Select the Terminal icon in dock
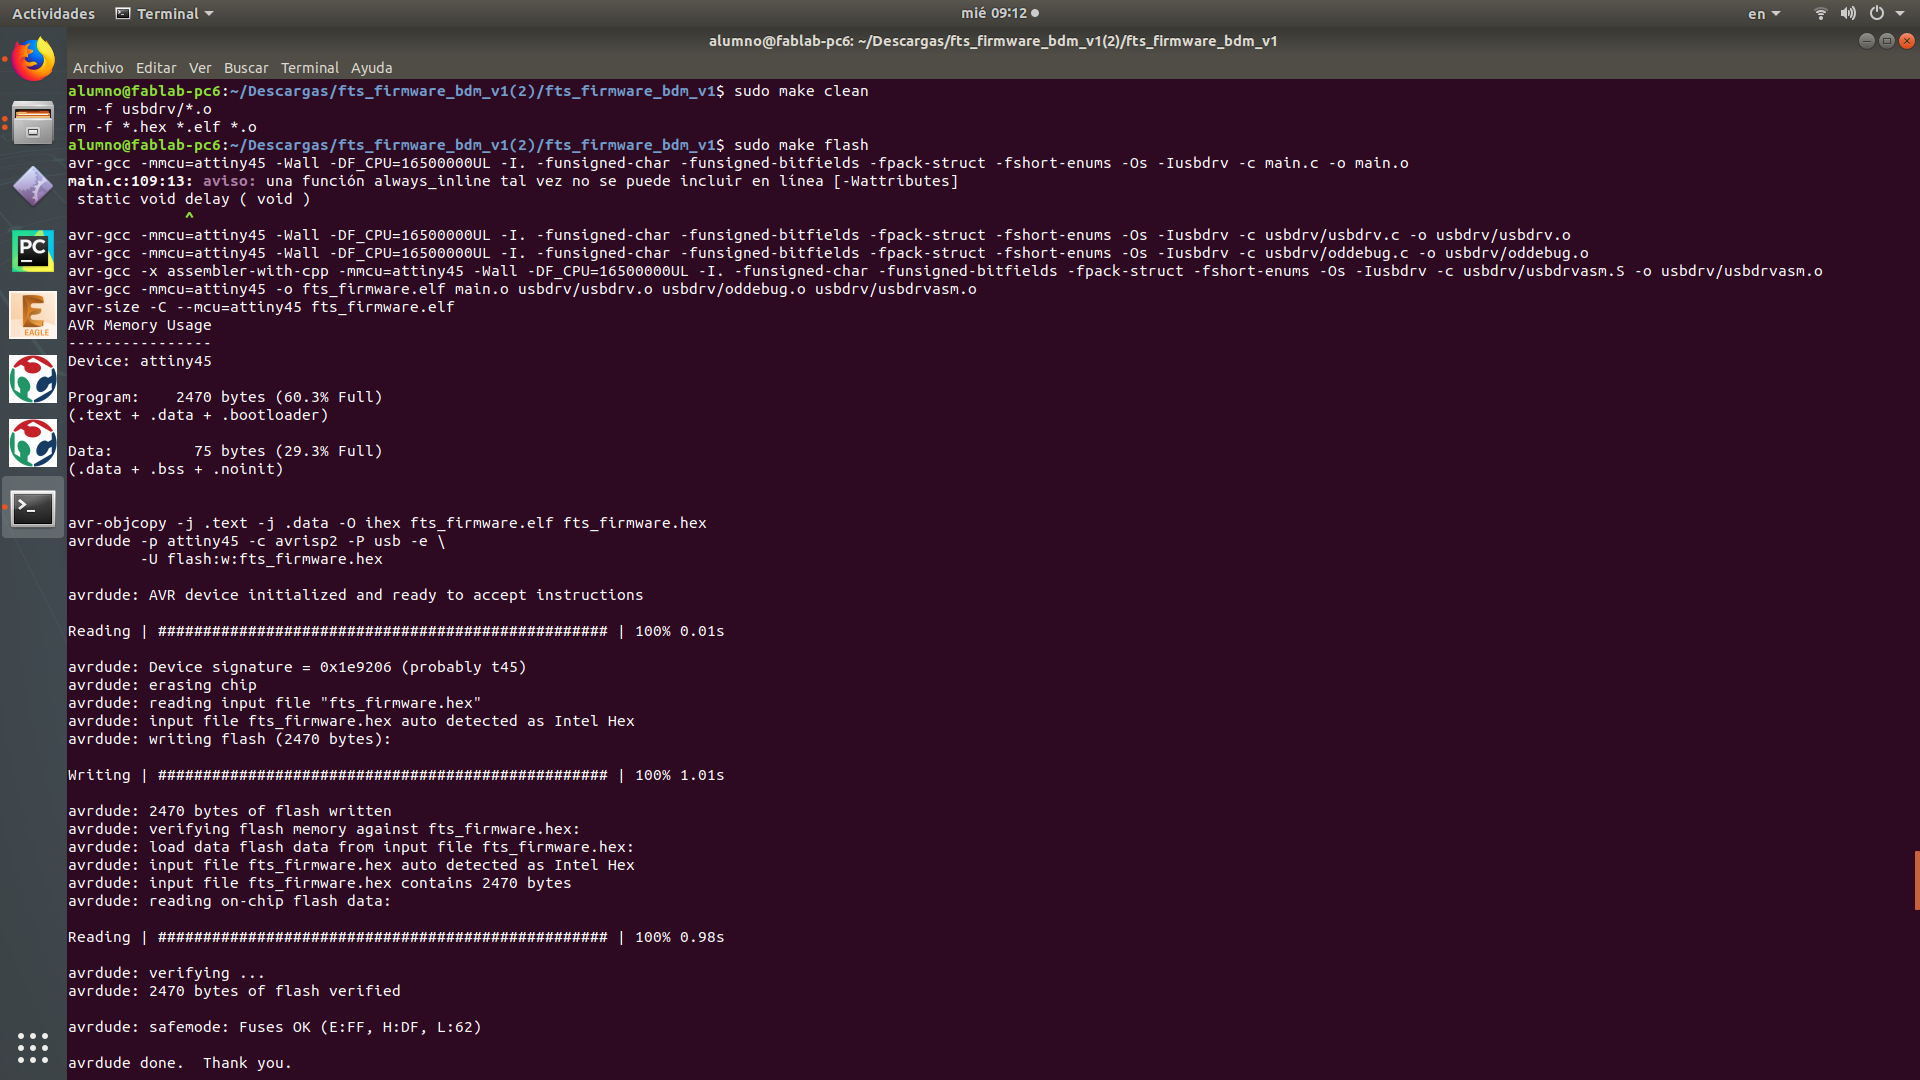 33,508
